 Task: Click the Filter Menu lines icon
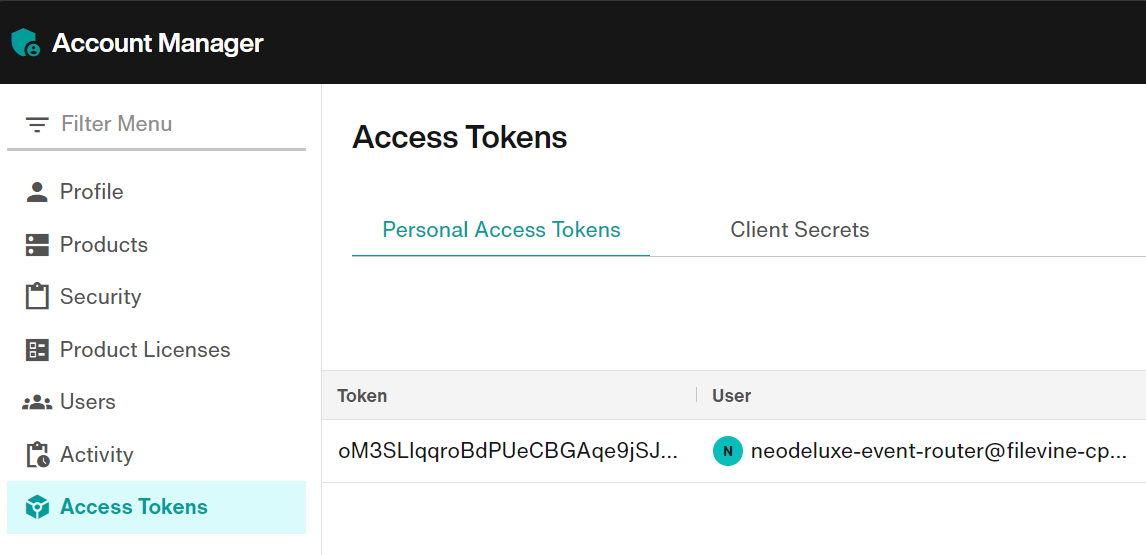(37, 124)
